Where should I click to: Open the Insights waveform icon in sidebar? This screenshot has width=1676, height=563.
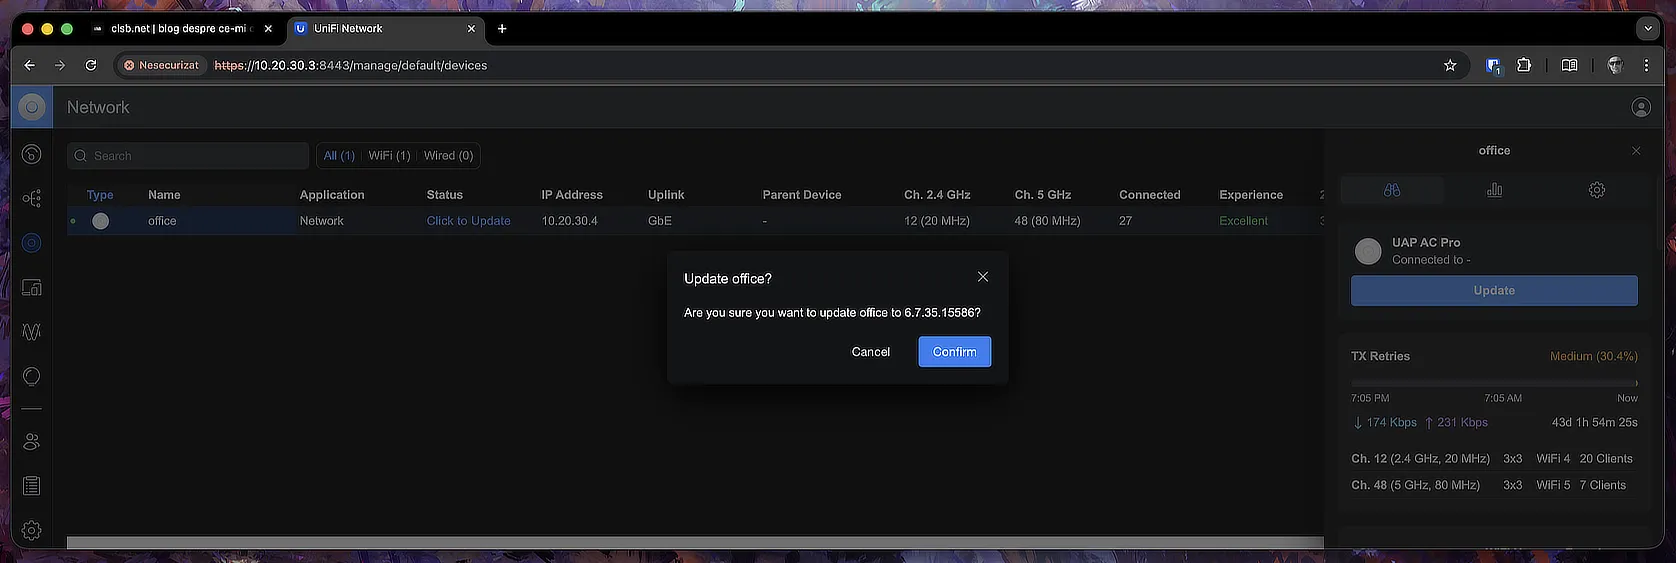32,332
